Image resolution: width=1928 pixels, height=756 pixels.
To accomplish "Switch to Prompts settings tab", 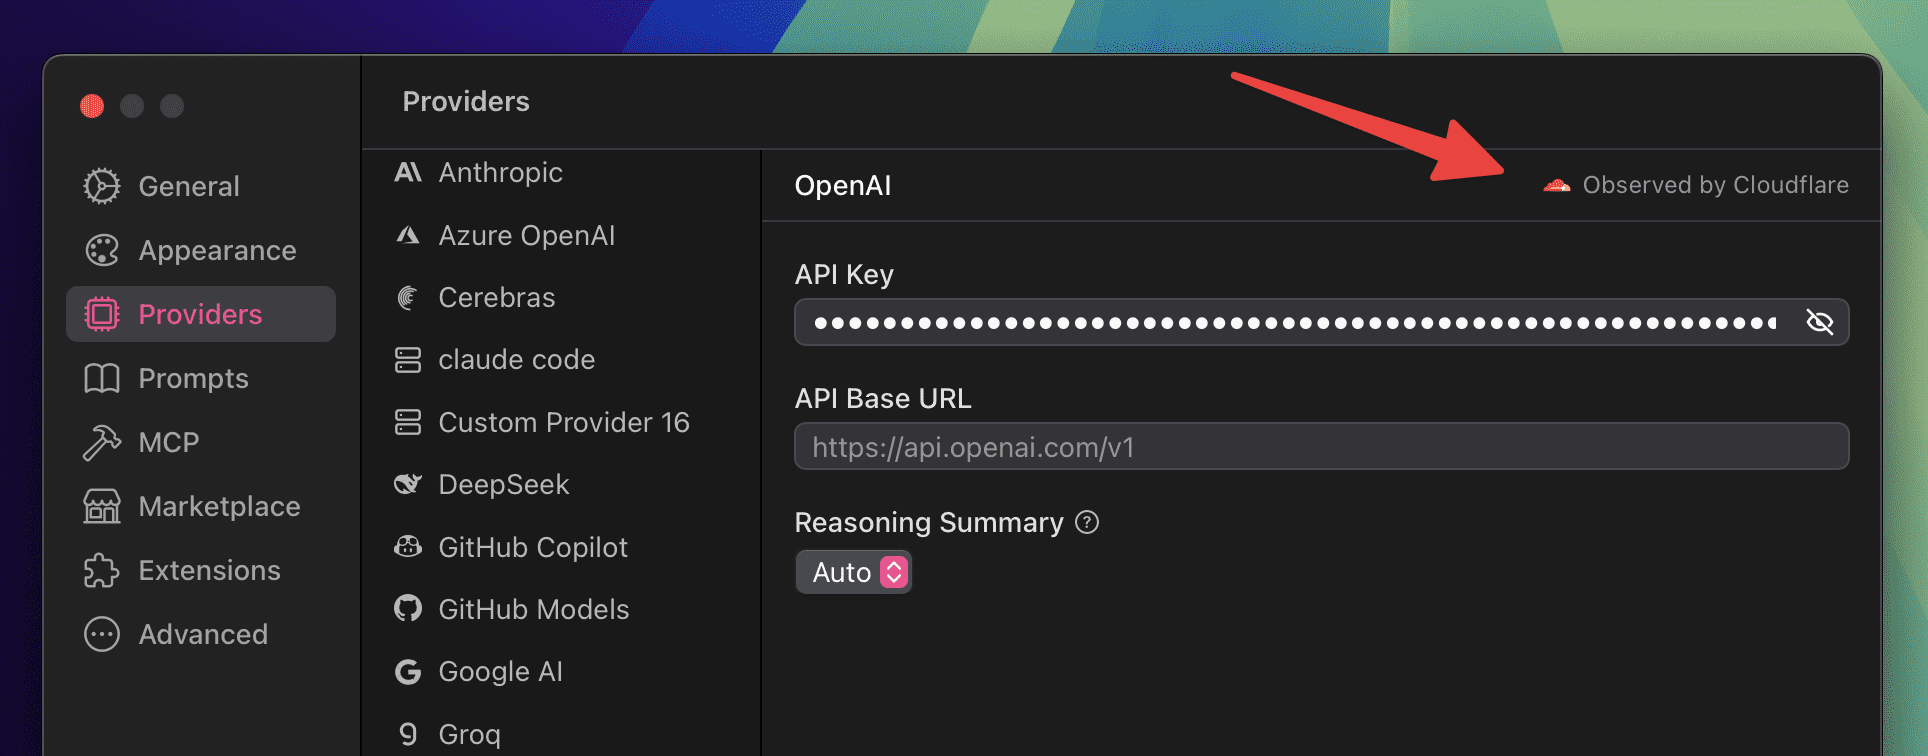I will click(x=201, y=378).
